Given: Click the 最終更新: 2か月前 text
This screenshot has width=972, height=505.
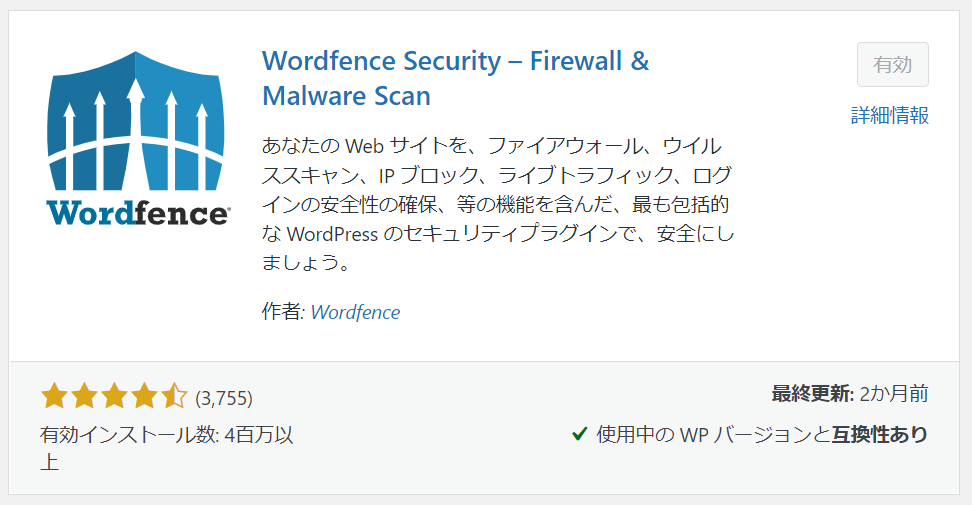Looking at the screenshot, I should (850, 394).
